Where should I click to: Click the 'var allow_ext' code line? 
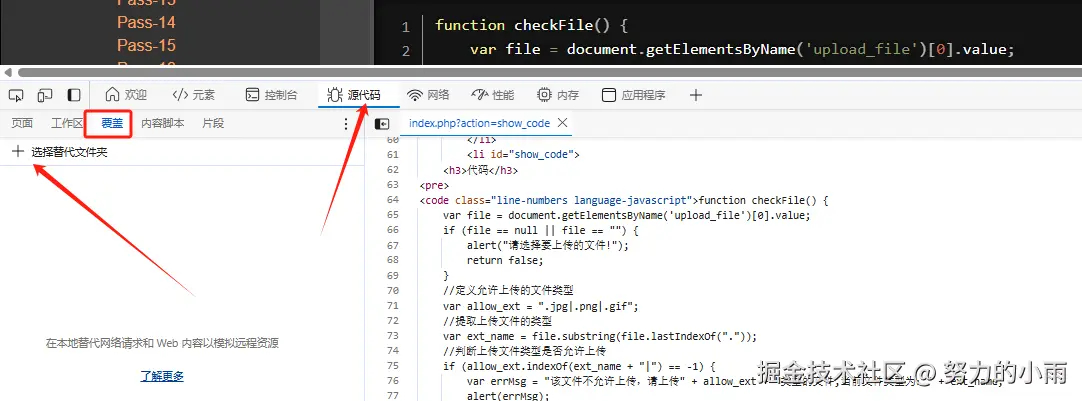tap(541, 306)
